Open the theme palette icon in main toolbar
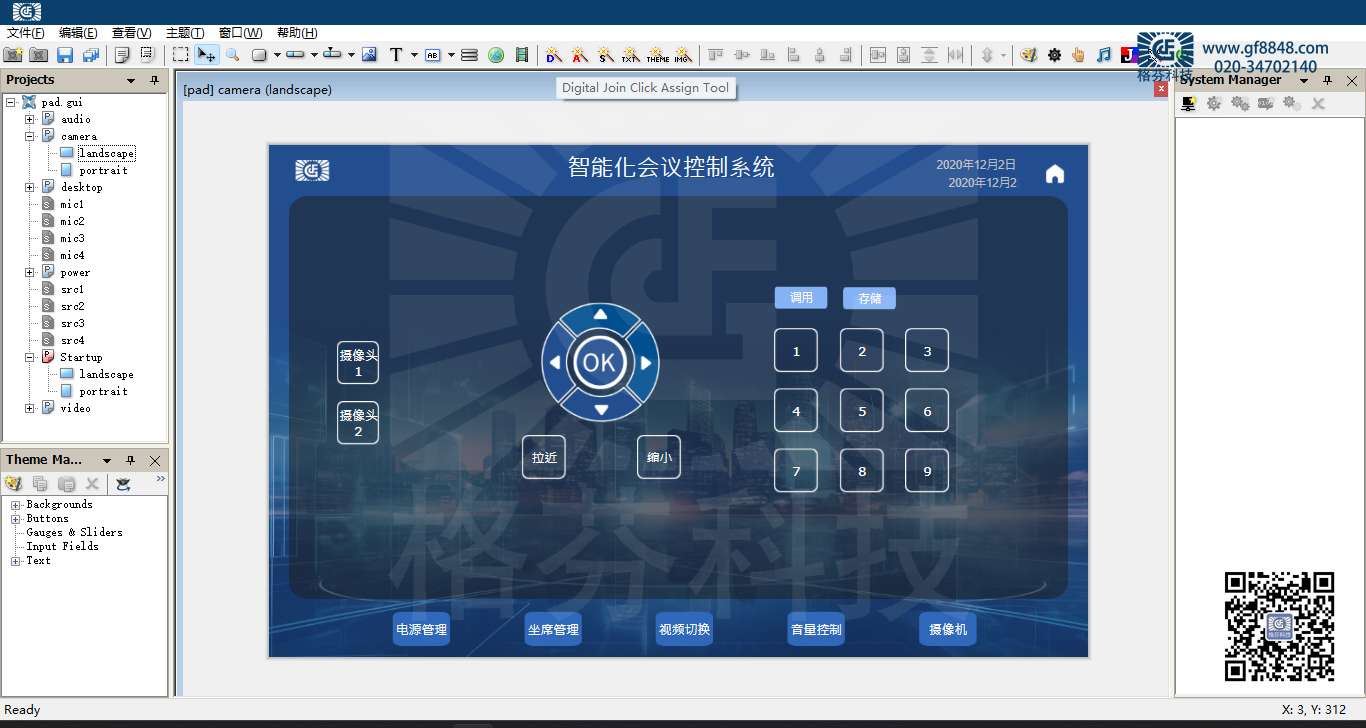 pos(1029,55)
